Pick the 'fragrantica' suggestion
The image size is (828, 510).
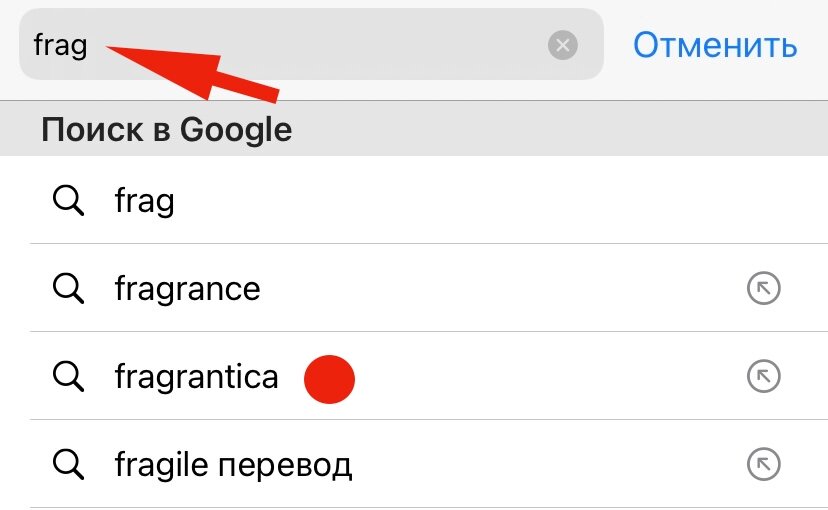(196, 377)
